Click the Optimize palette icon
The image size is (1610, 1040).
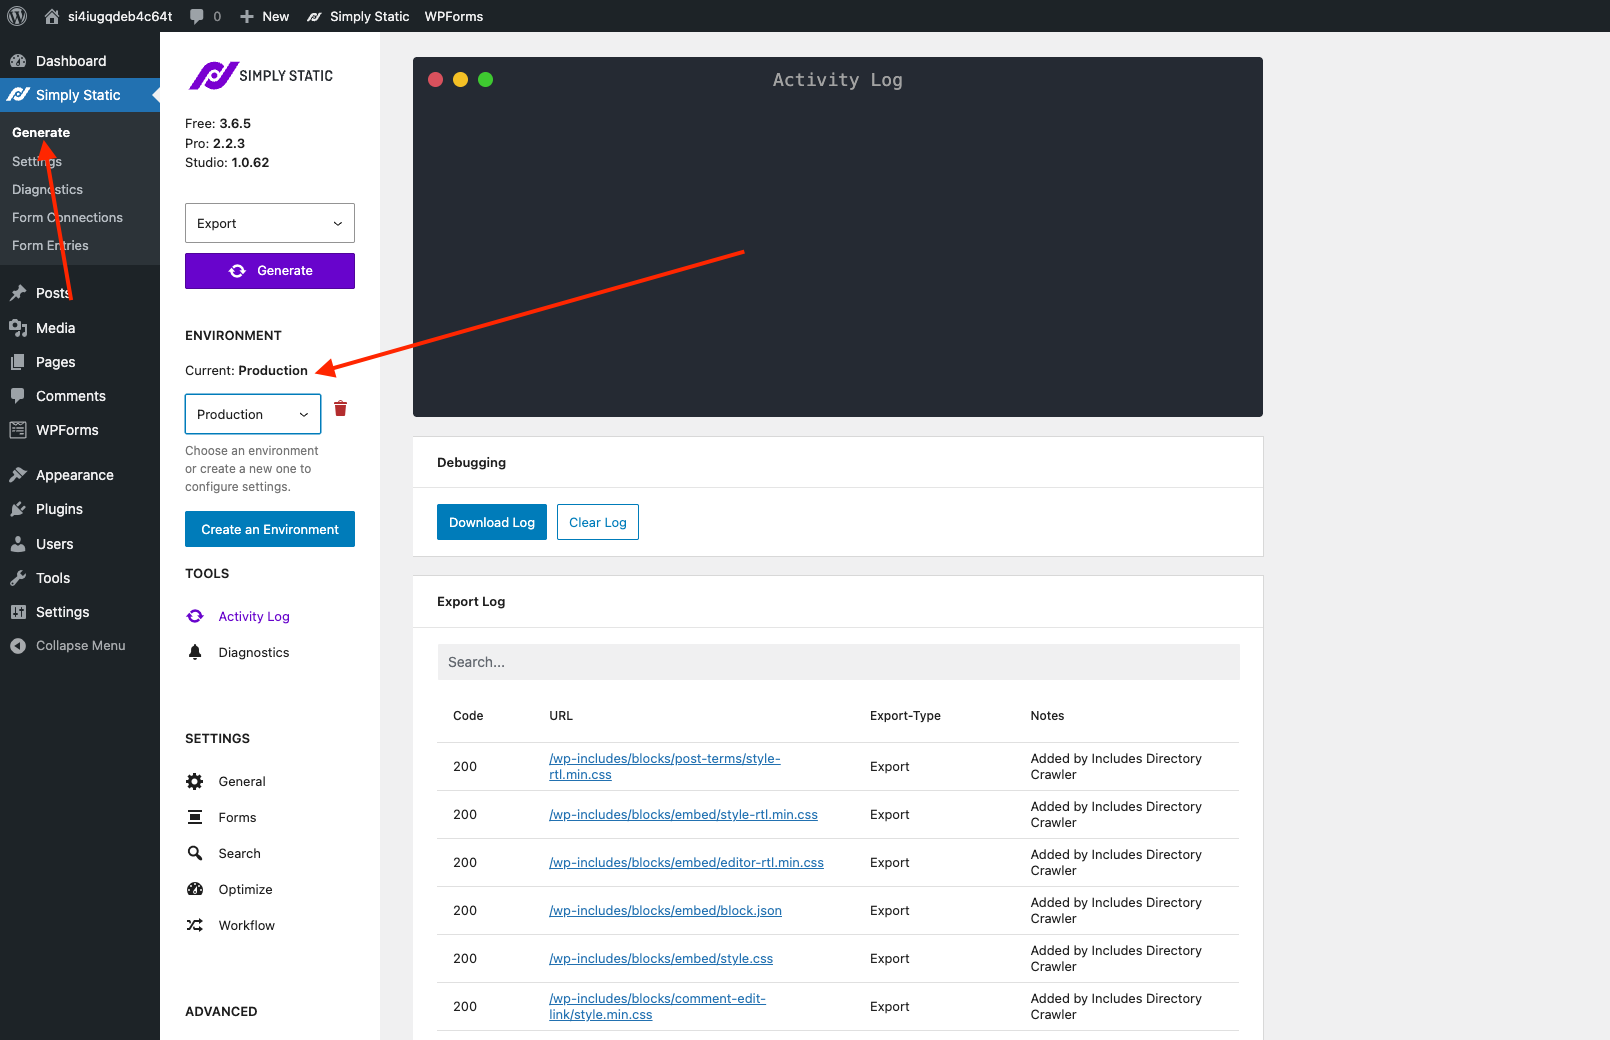pyautogui.click(x=195, y=889)
